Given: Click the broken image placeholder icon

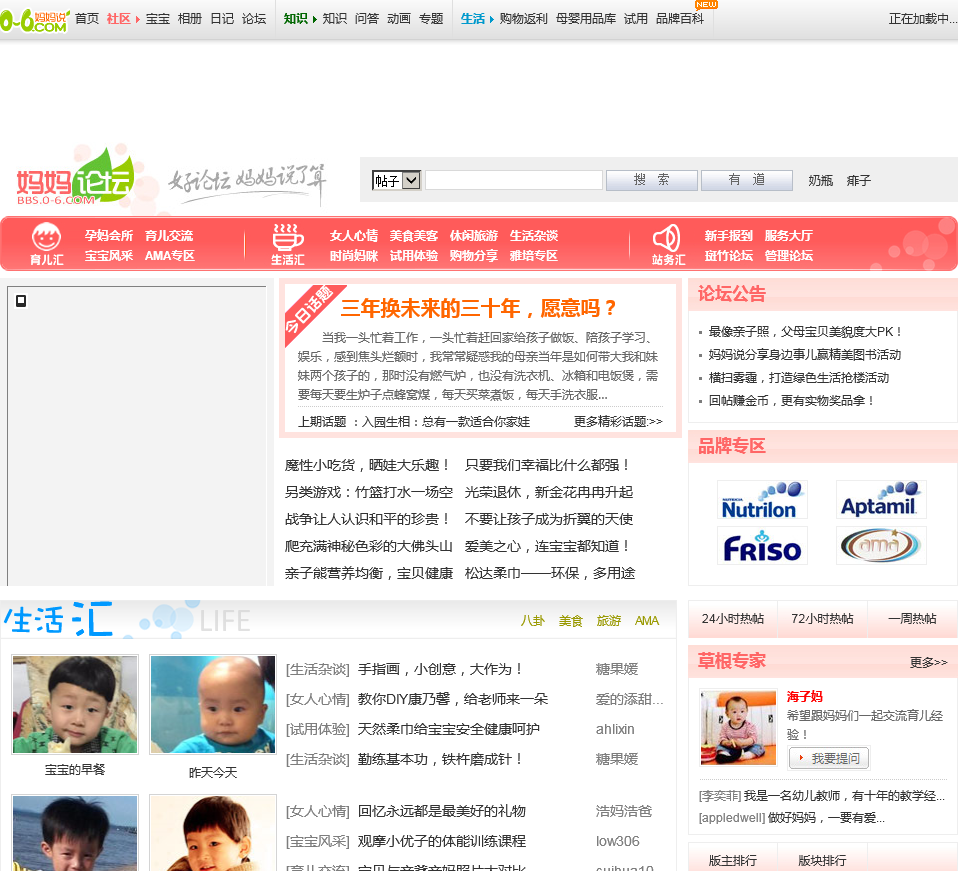Looking at the screenshot, I should tap(21, 301).
